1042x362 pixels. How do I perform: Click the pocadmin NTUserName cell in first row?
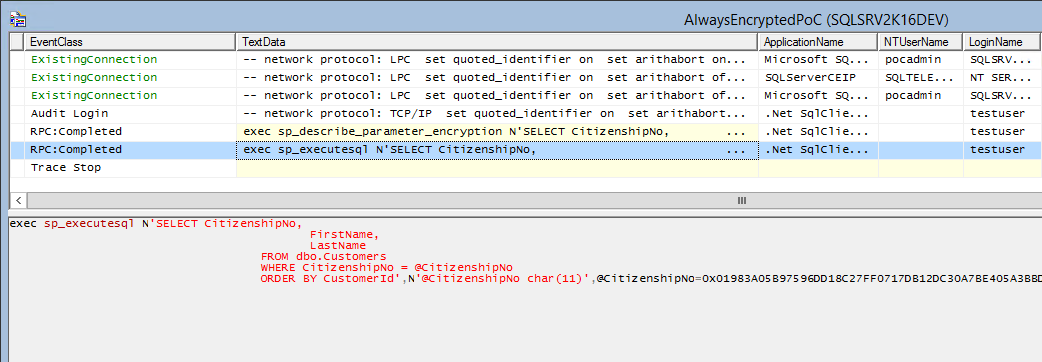908,59
